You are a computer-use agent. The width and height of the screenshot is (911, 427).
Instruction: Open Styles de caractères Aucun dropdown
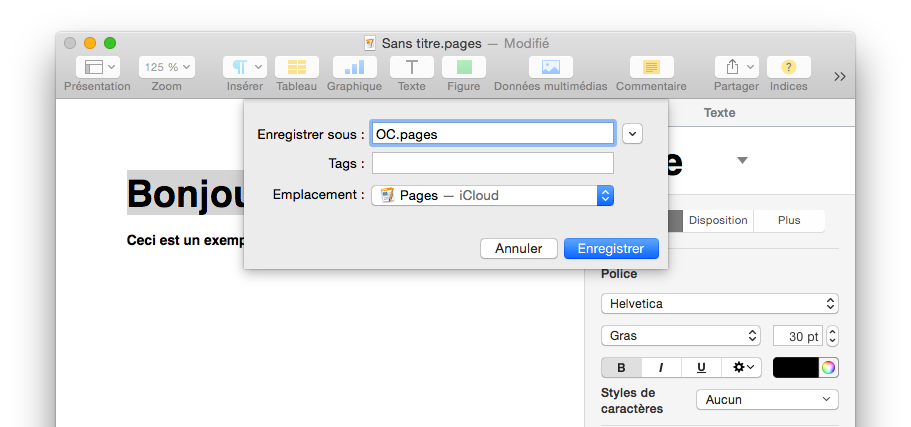click(767, 400)
